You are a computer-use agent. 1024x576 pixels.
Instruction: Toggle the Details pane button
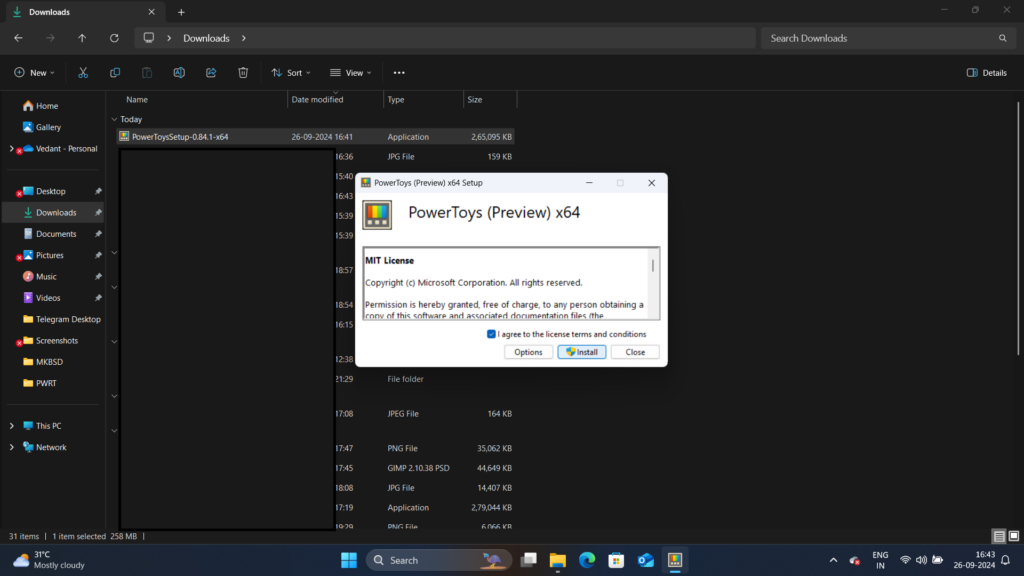pyautogui.click(x=987, y=72)
